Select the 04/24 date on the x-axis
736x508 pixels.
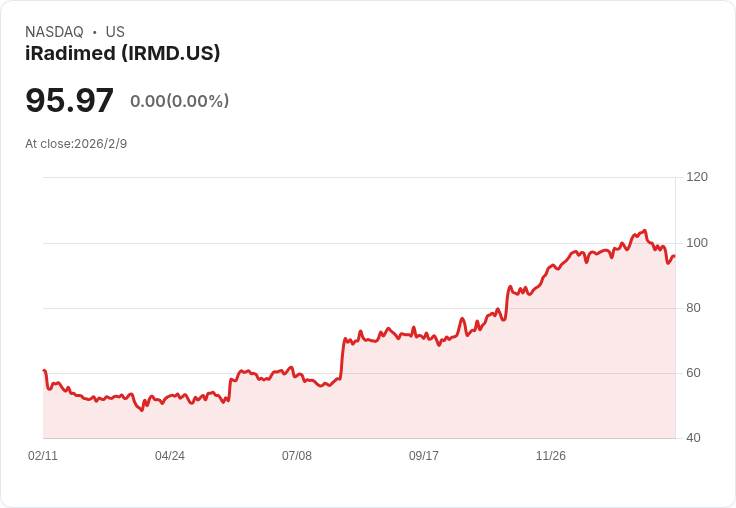170,456
